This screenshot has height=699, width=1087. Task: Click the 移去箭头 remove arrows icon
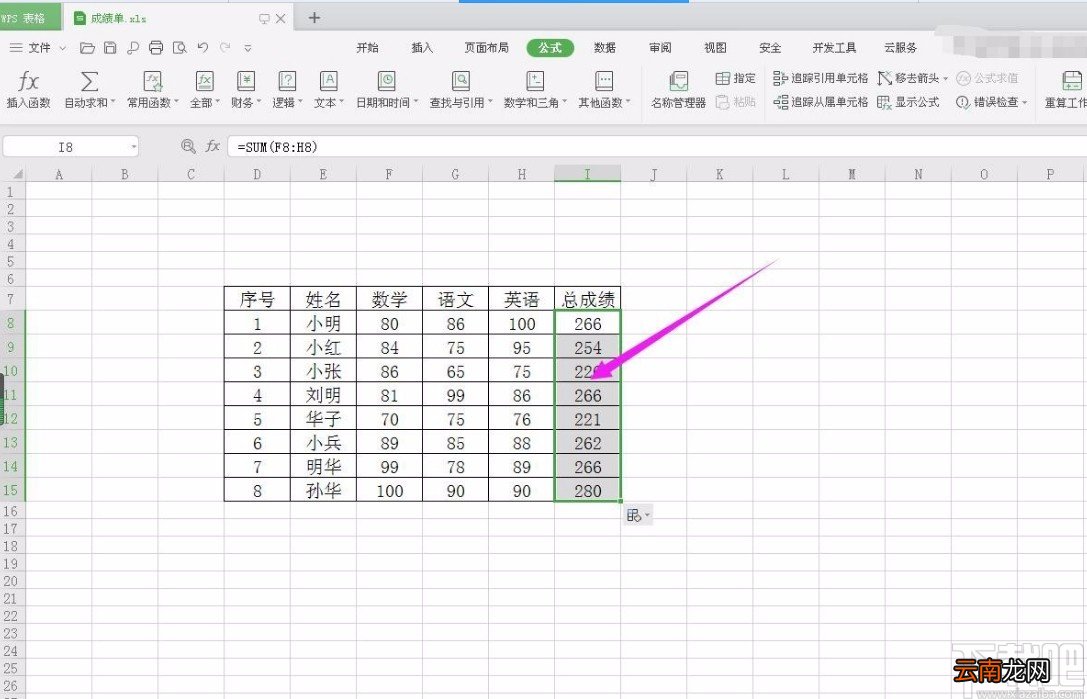pos(885,78)
